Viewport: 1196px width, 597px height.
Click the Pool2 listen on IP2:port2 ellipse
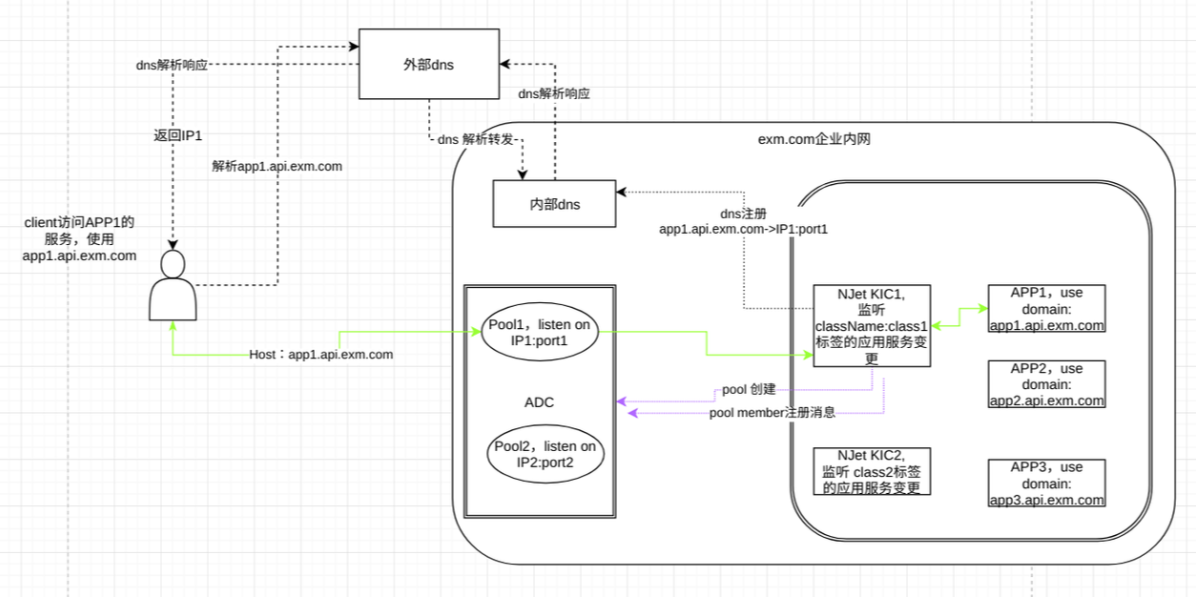tap(546, 454)
